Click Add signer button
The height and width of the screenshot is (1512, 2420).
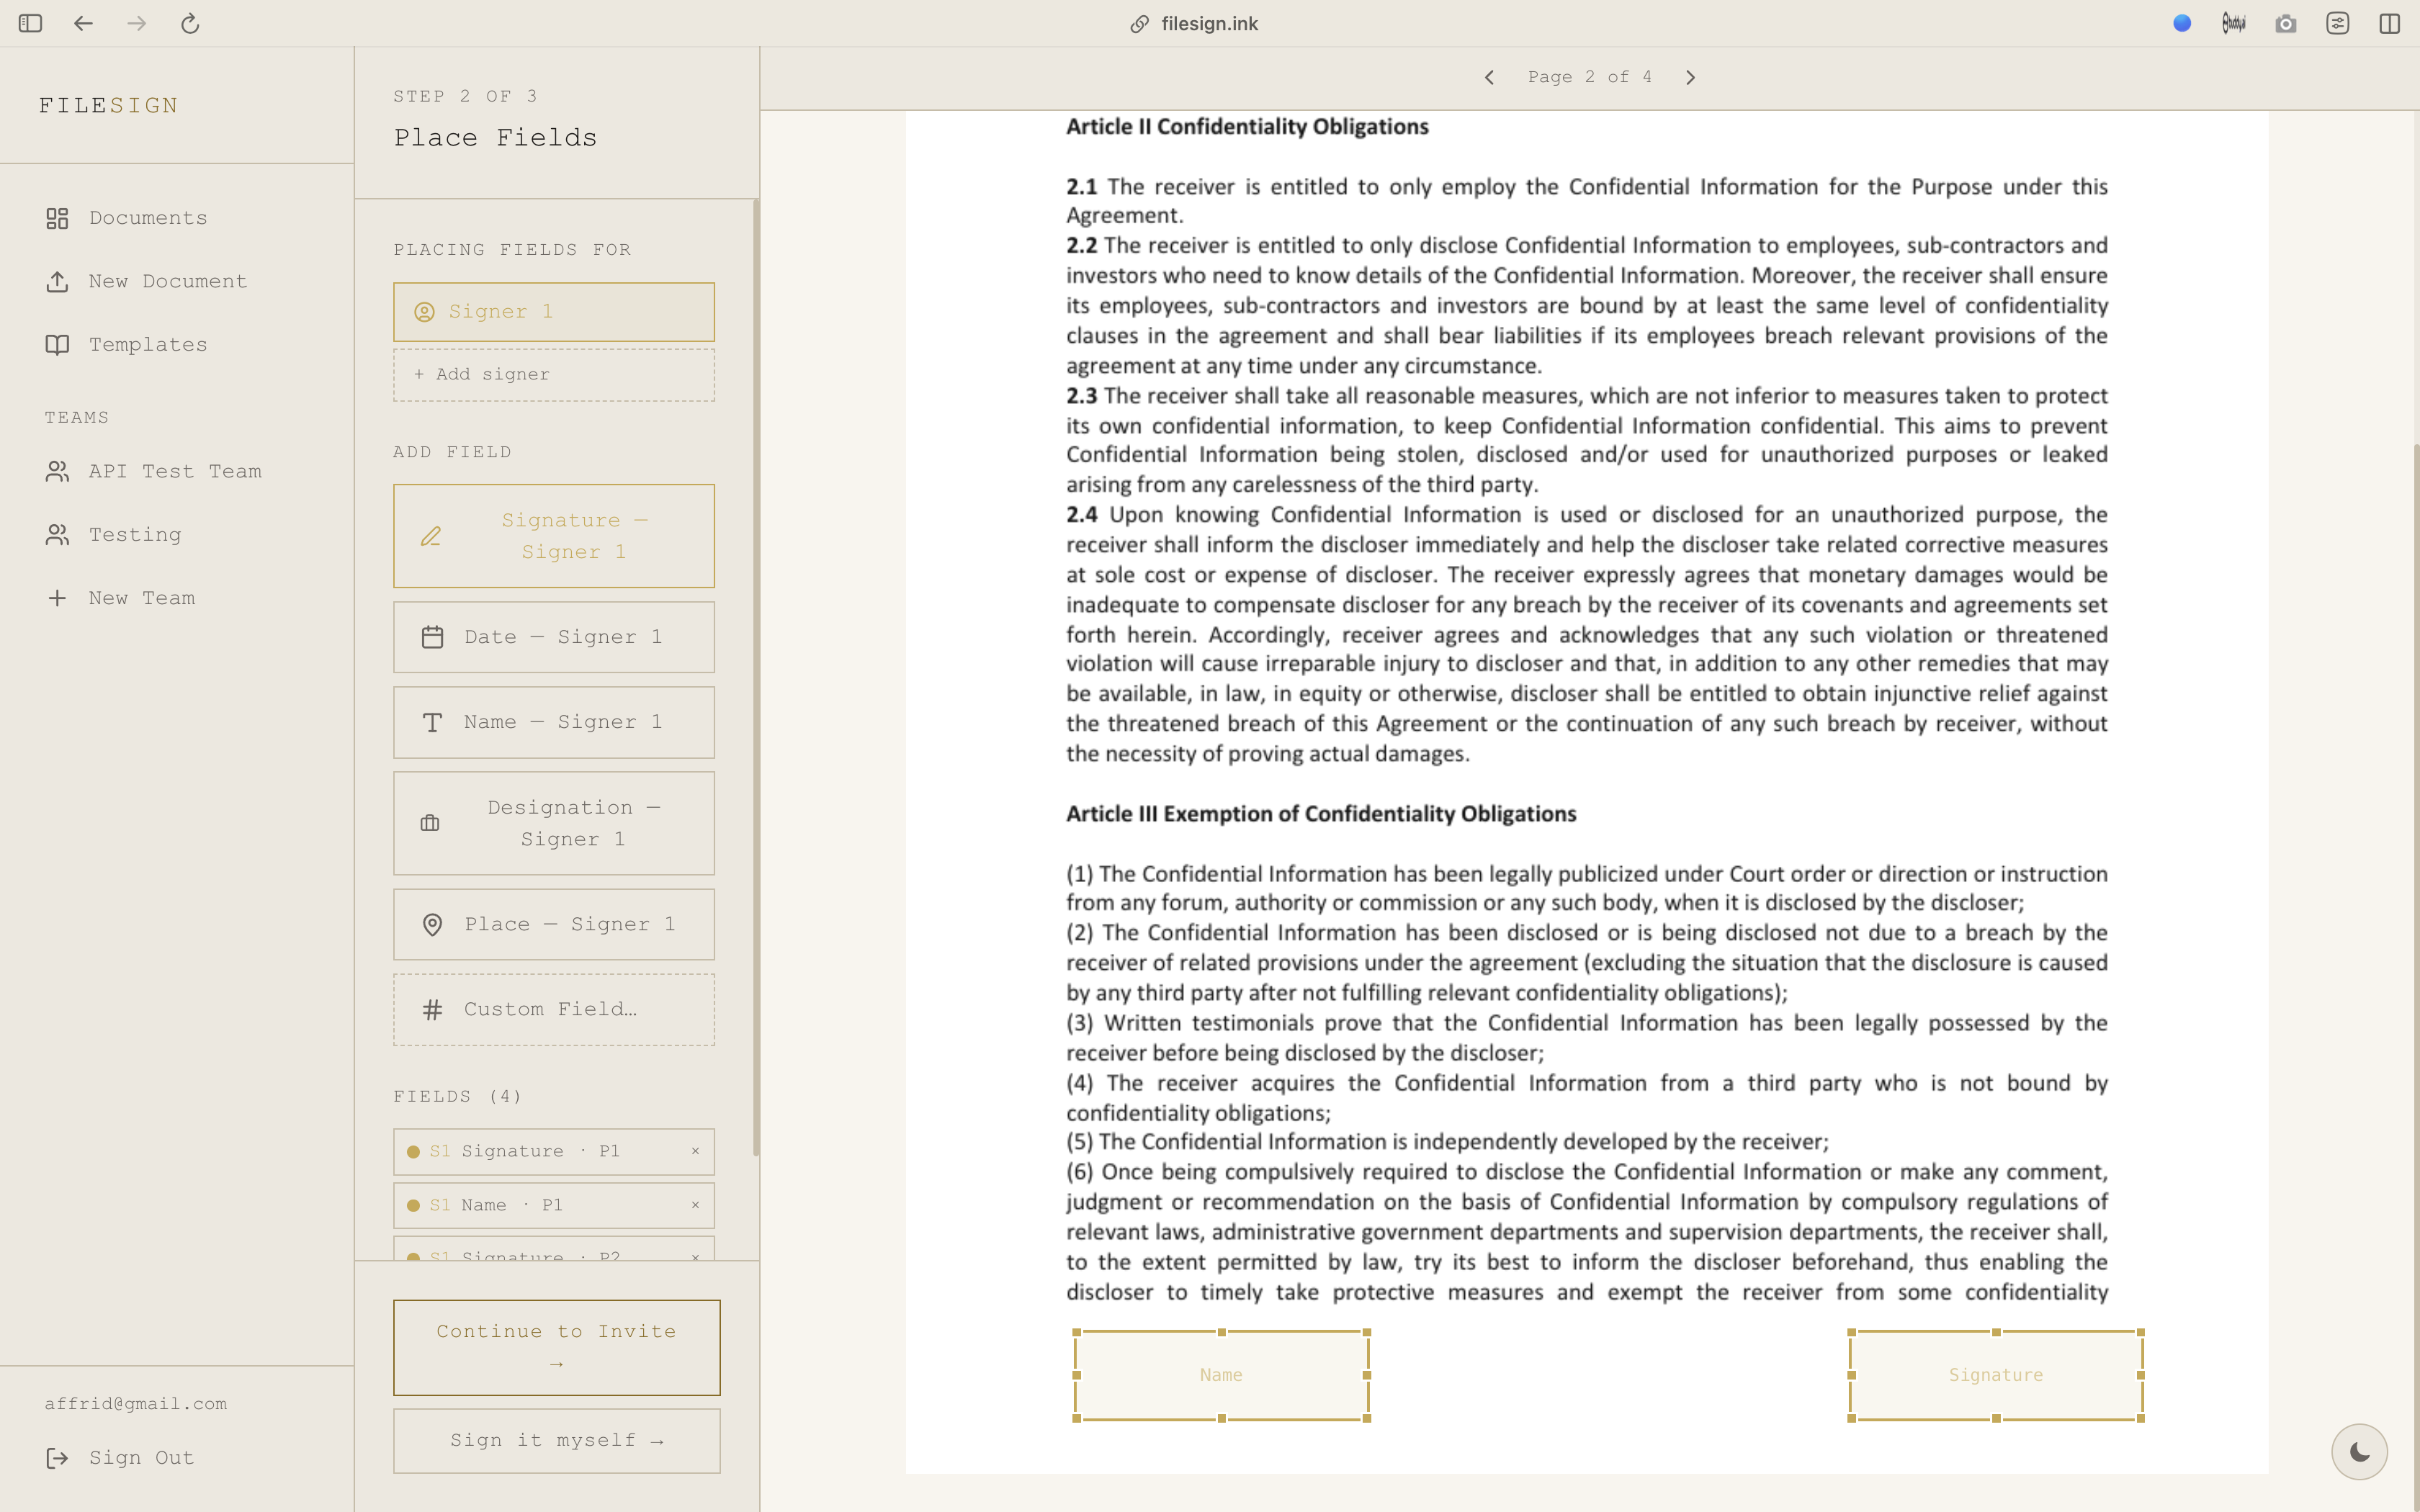click(x=554, y=374)
